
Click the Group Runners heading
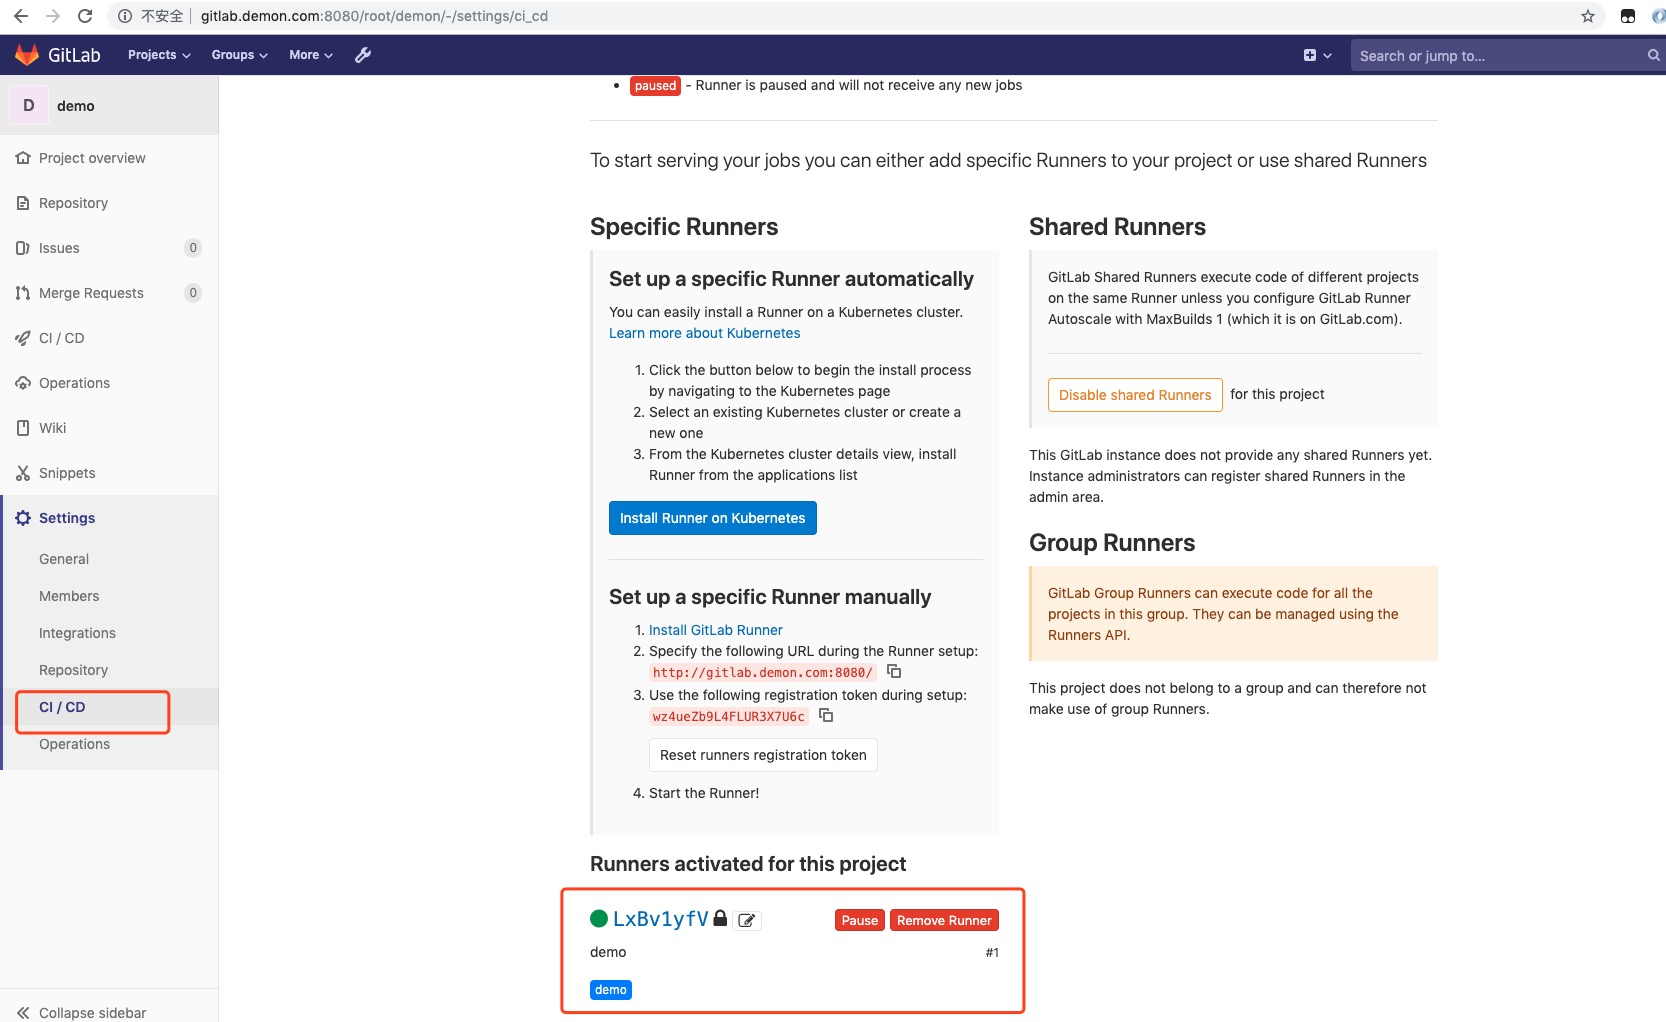coord(1112,543)
